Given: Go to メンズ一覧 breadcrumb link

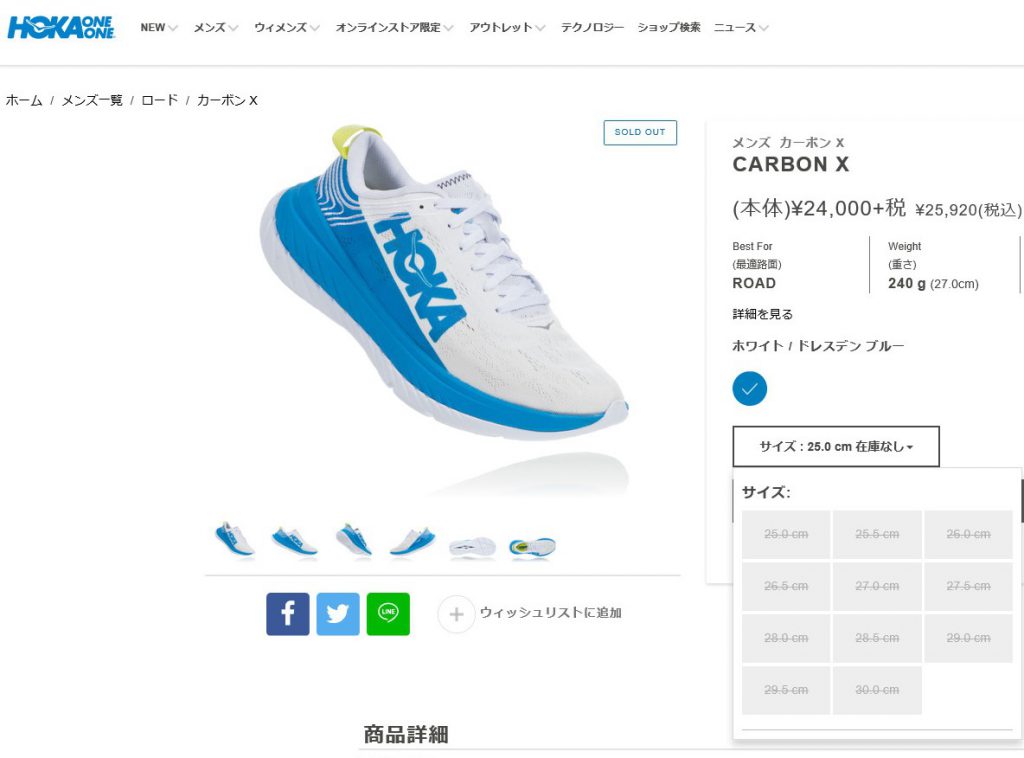Looking at the screenshot, I should click(x=92, y=101).
